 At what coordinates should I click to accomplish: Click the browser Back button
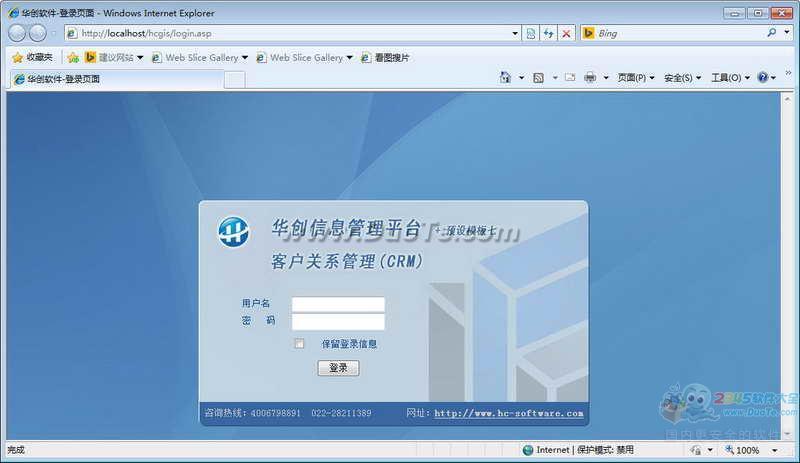click(17, 33)
